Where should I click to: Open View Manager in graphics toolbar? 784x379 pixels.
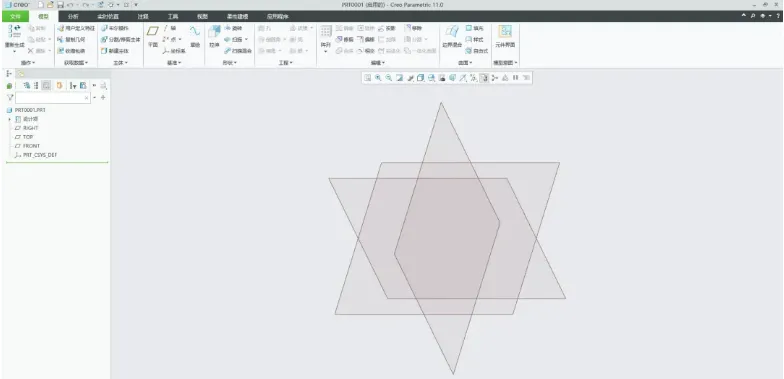click(442, 78)
